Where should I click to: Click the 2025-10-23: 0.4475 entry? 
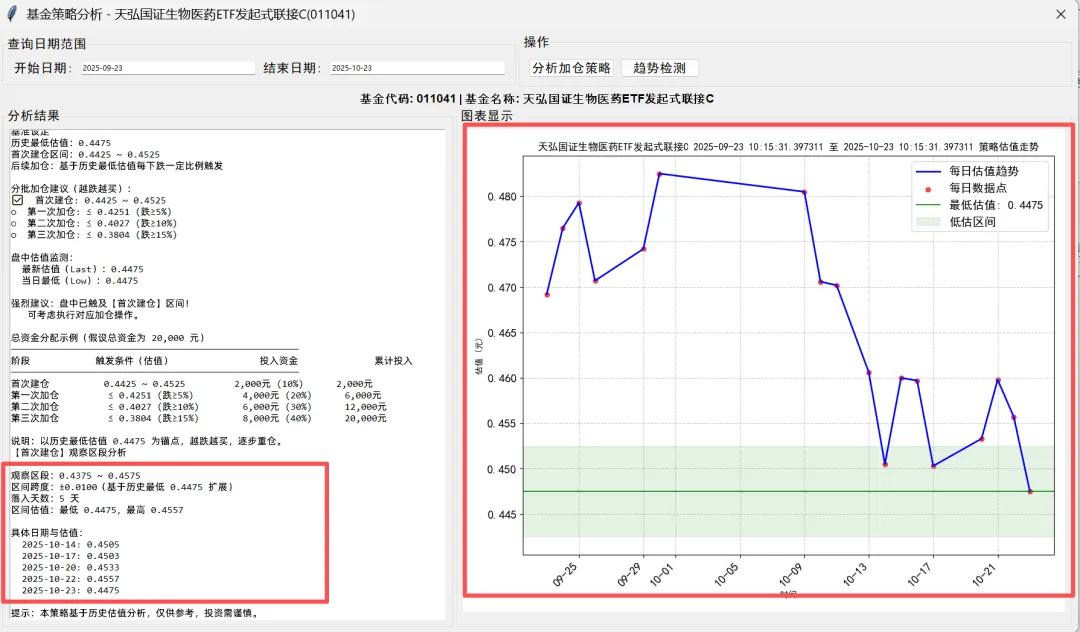point(70,591)
